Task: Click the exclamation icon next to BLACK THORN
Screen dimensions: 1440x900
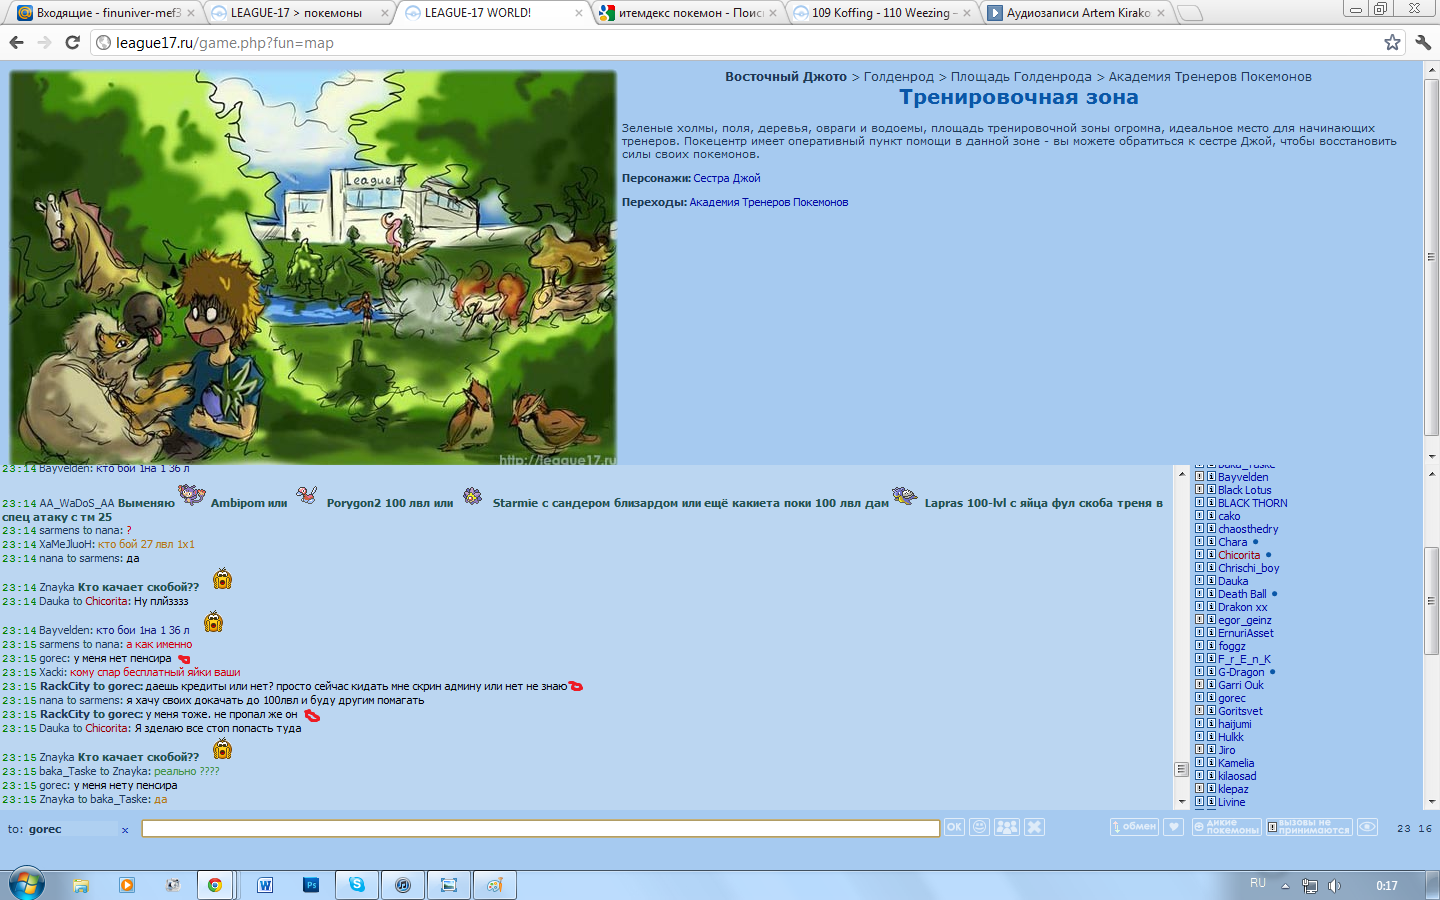Action: point(1200,503)
